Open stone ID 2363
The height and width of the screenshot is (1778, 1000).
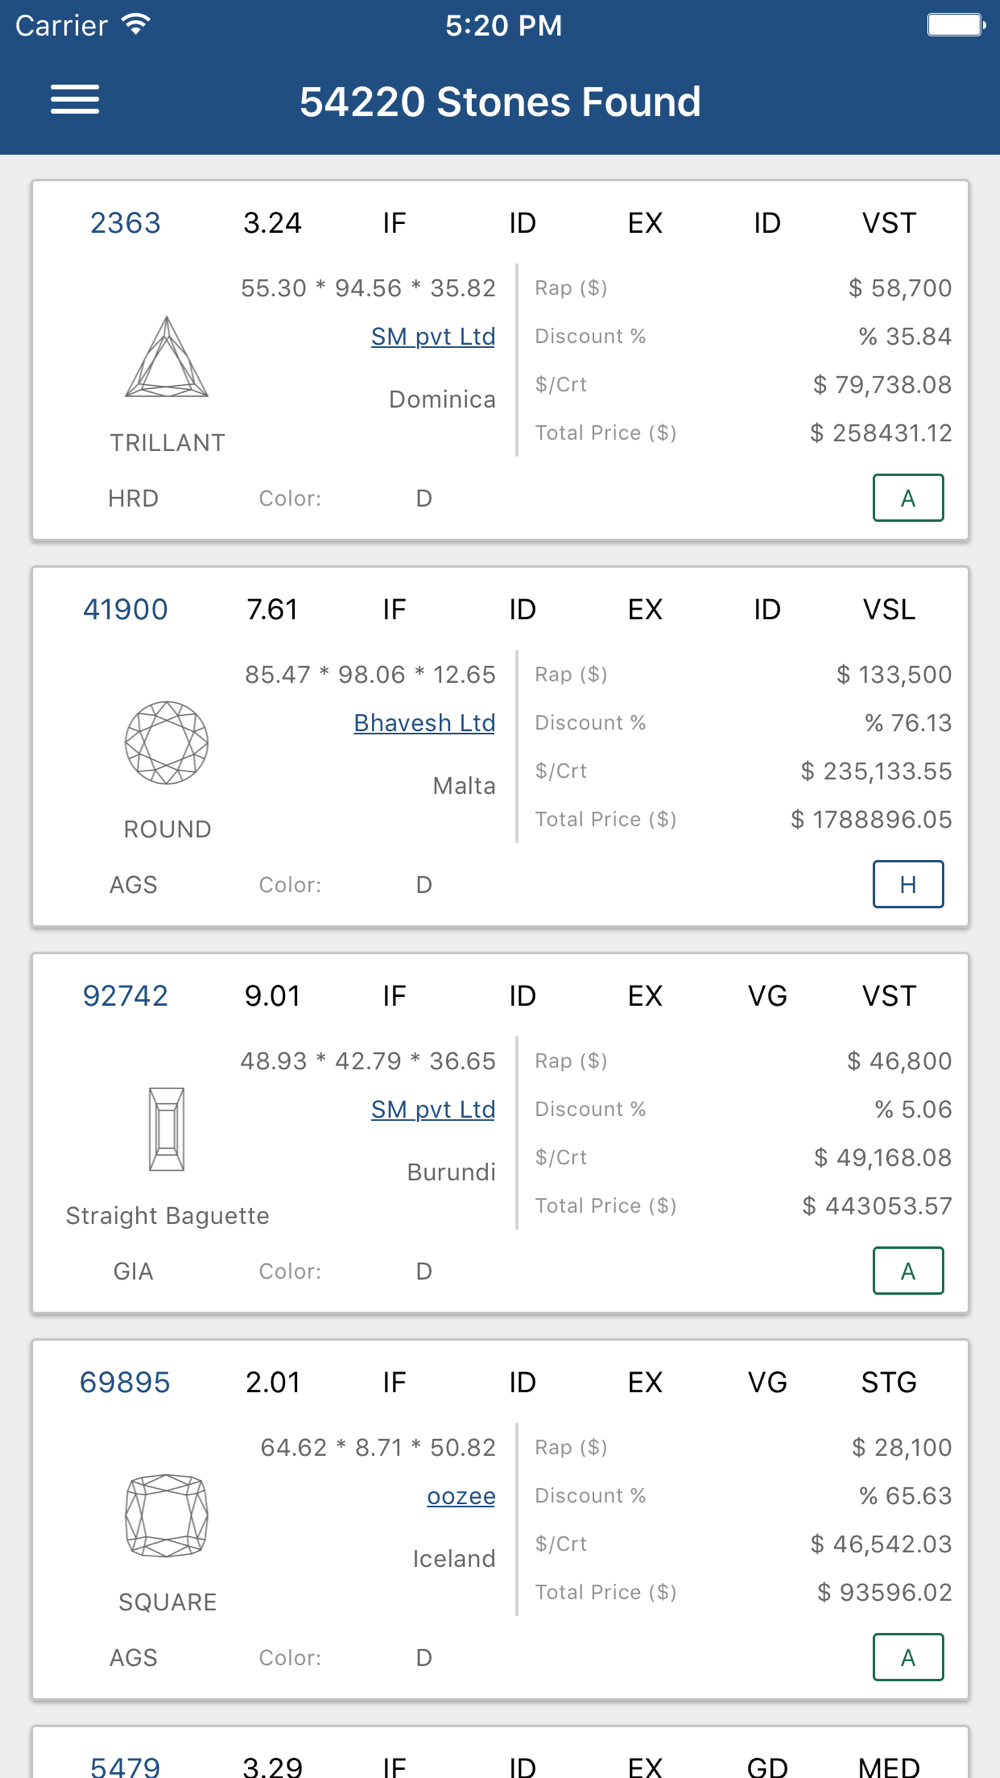tap(125, 223)
